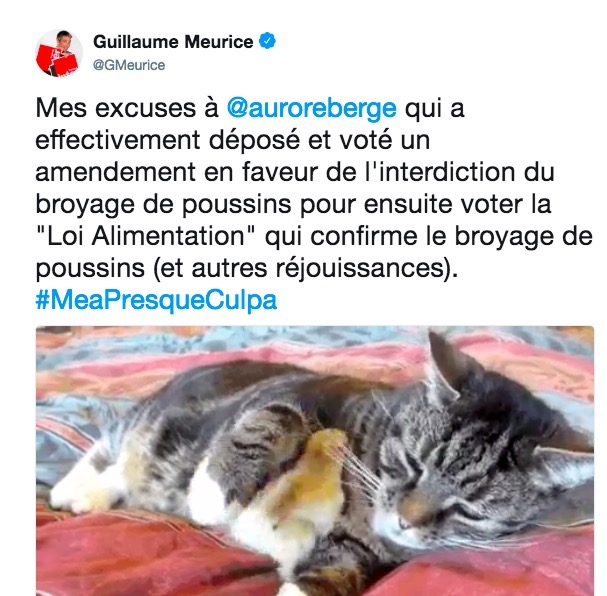Follow the #MeaPresqueCulpa hashtag
Viewport: 607px width, 596px height.
pyautogui.click(x=156, y=300)
